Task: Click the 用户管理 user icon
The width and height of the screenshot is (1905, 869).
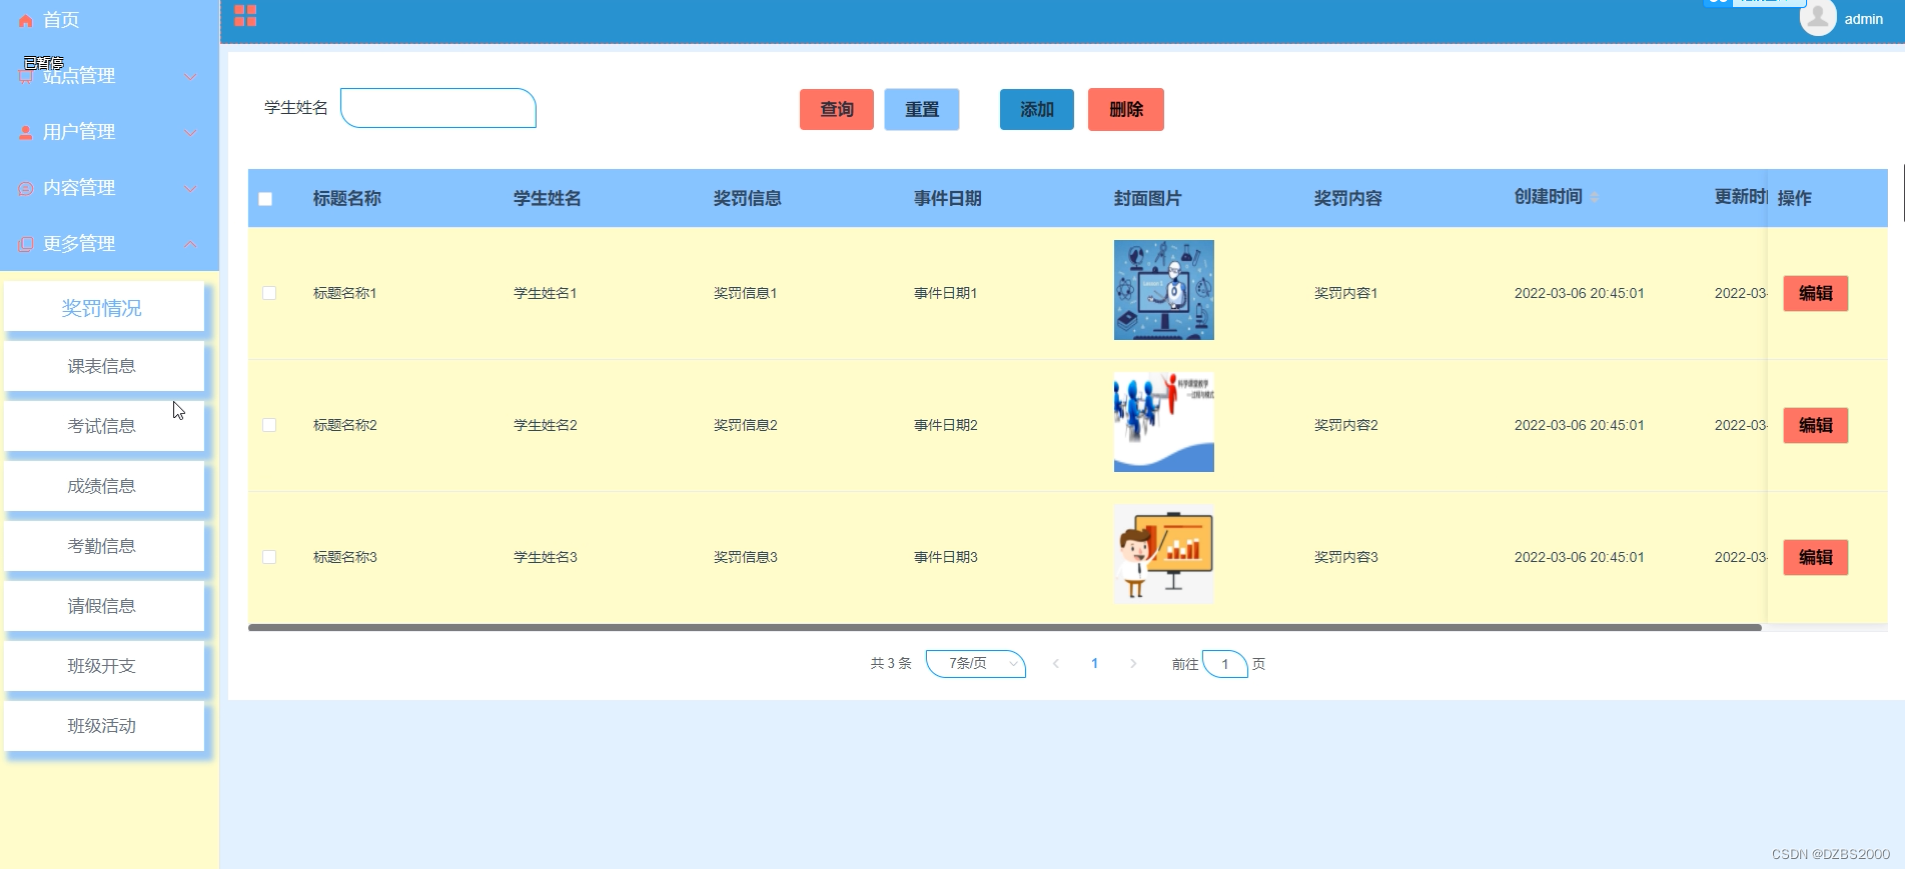Action: tap(26, 132)
